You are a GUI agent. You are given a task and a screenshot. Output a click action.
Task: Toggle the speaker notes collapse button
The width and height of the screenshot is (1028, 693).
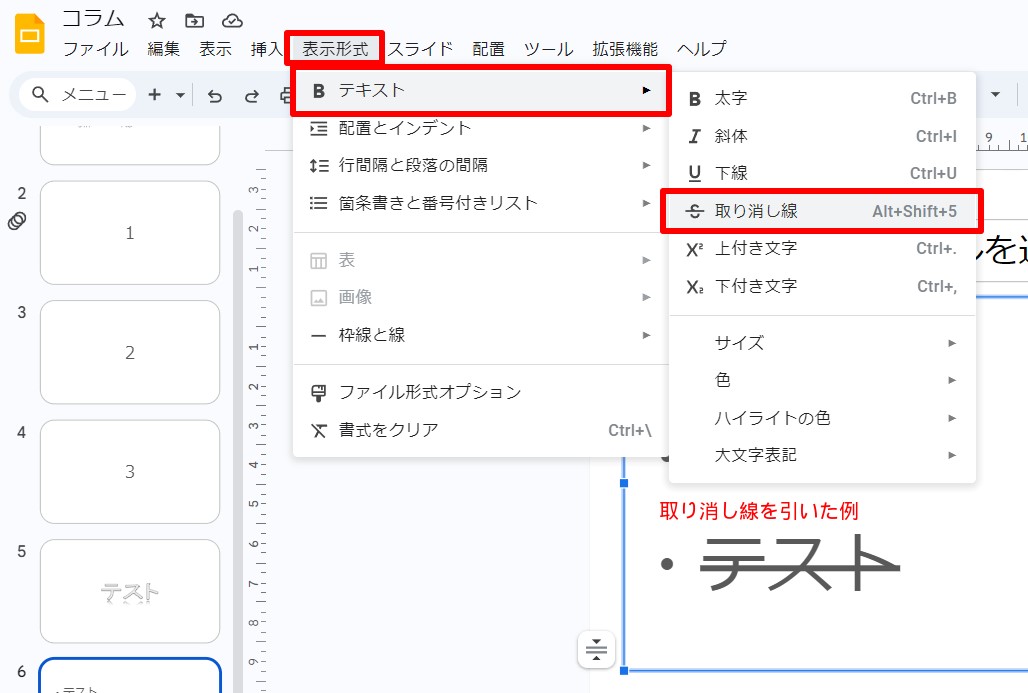coord(596,650)
